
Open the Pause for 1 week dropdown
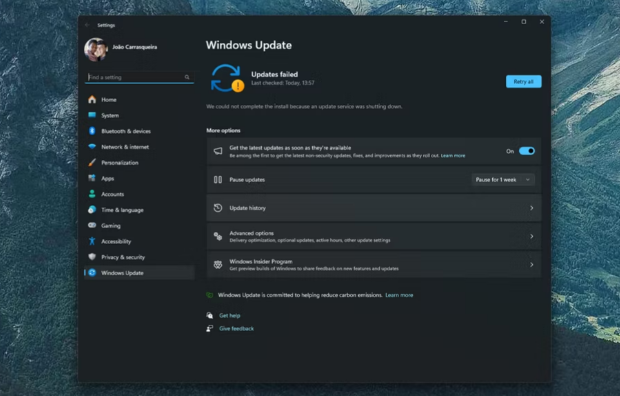click(503, 180)
